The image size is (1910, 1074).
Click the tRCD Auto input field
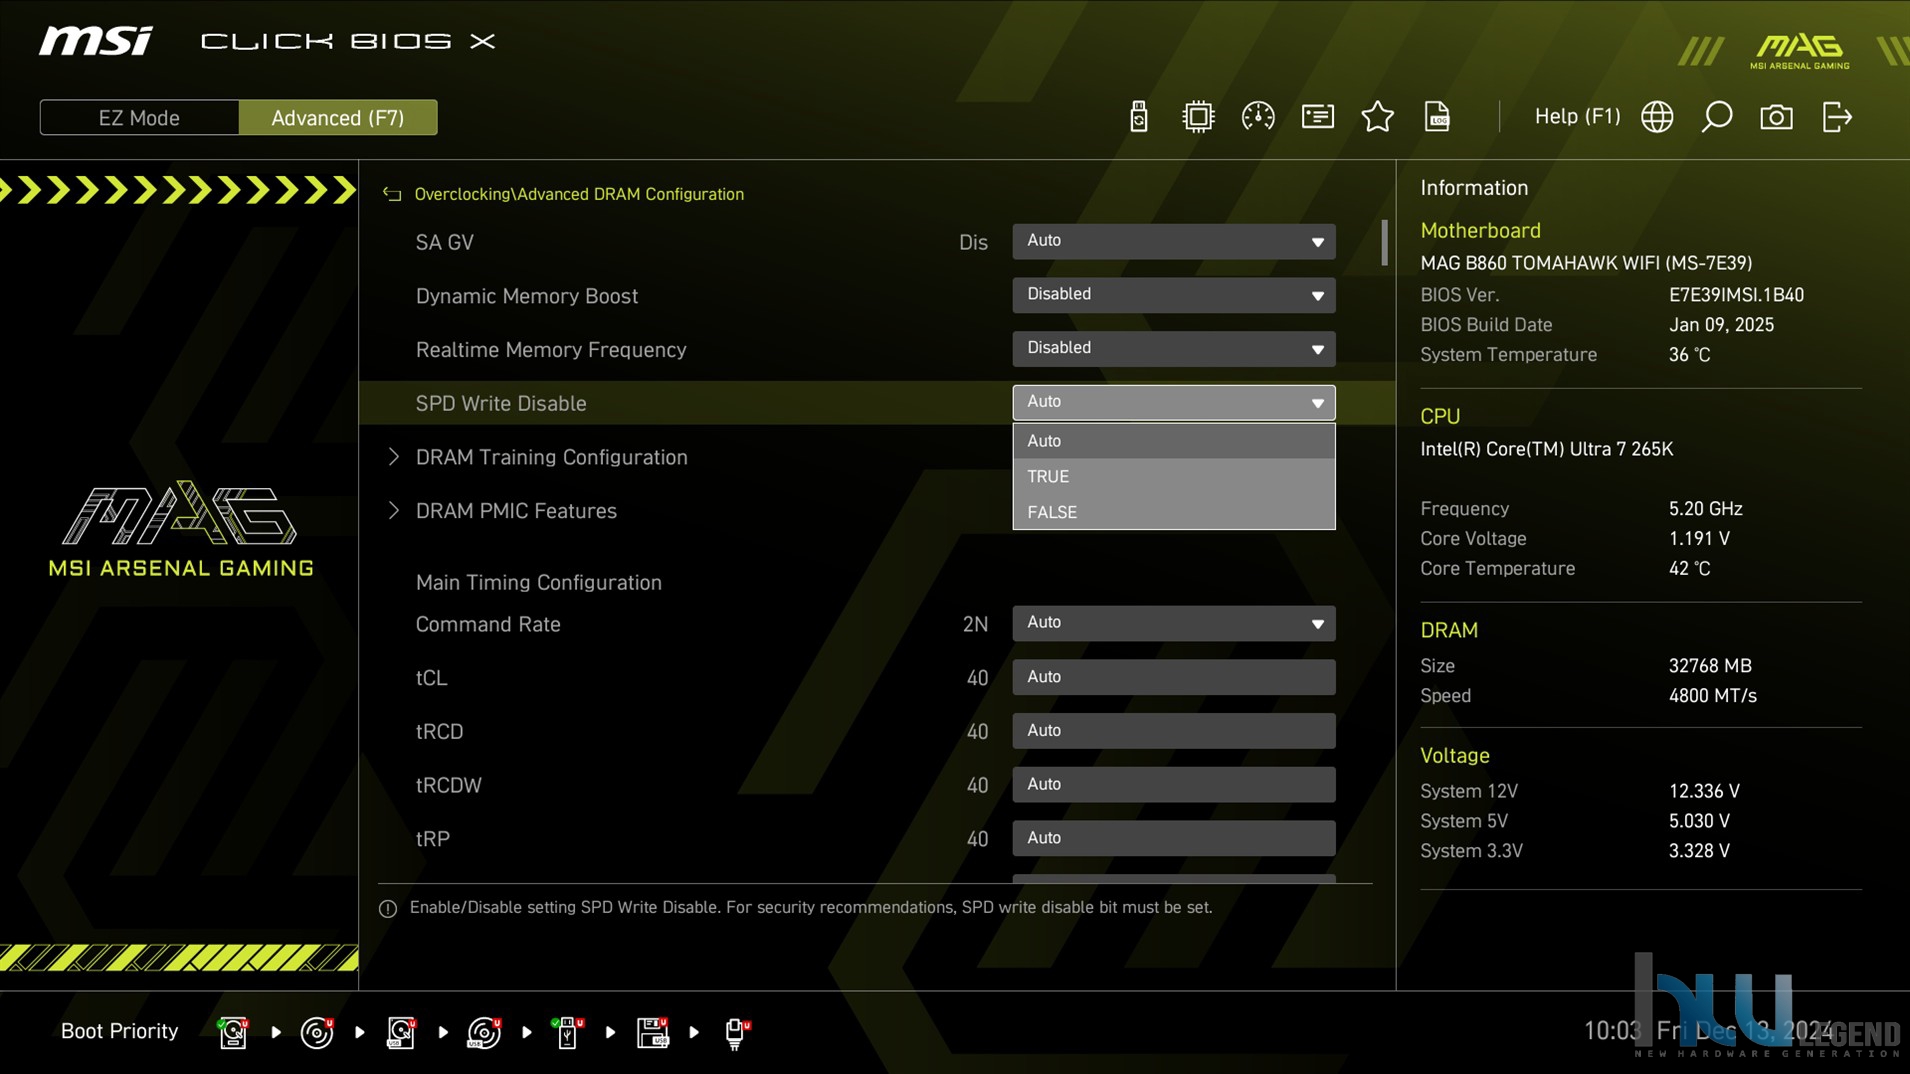1173,731
